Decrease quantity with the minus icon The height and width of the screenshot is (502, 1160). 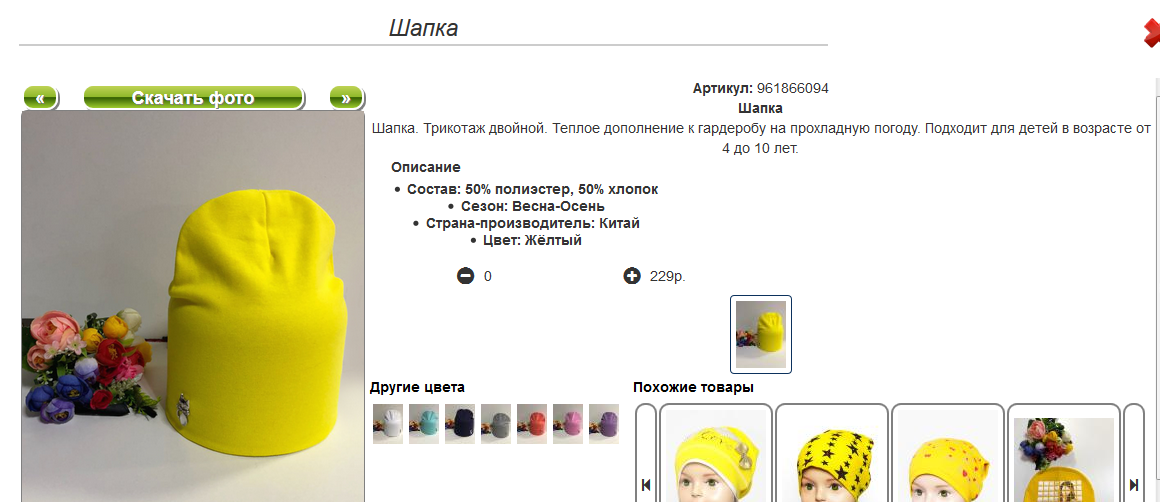point(465,277)
